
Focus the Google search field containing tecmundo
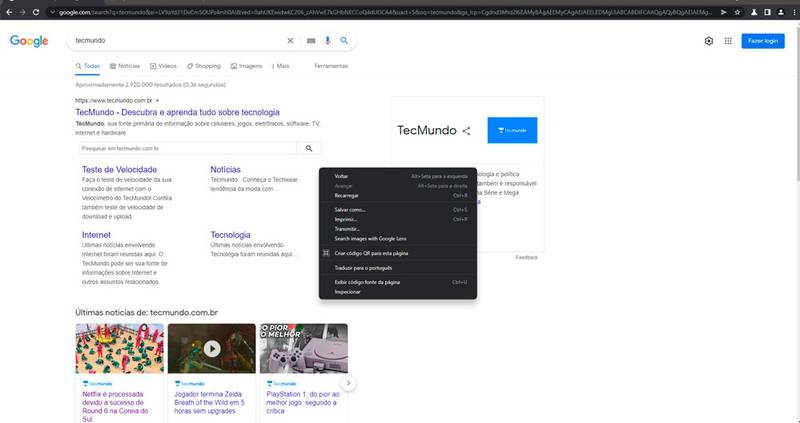click(x=179, y=41)
